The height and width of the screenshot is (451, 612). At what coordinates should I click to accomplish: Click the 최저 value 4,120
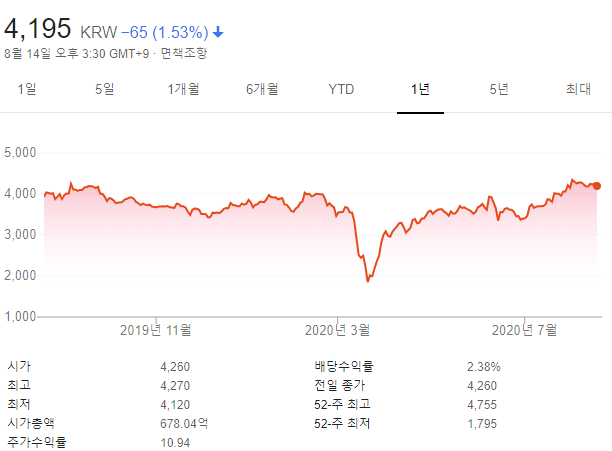[x=175, y=405]
